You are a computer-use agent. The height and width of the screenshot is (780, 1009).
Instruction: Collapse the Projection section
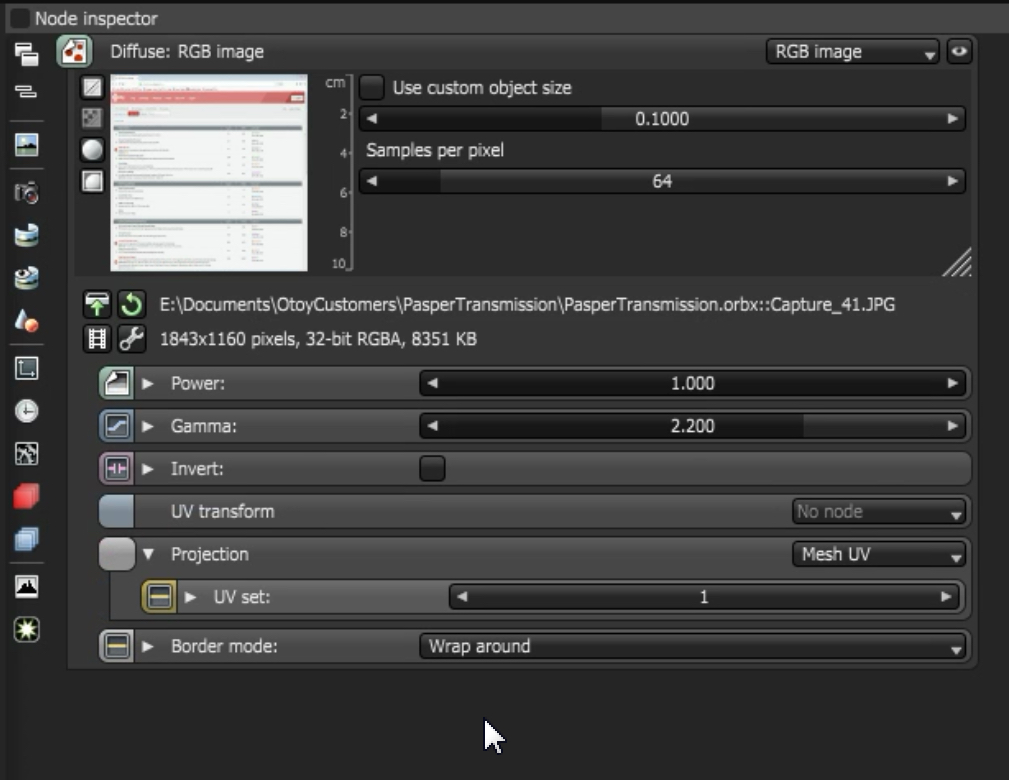click(148, 554)
